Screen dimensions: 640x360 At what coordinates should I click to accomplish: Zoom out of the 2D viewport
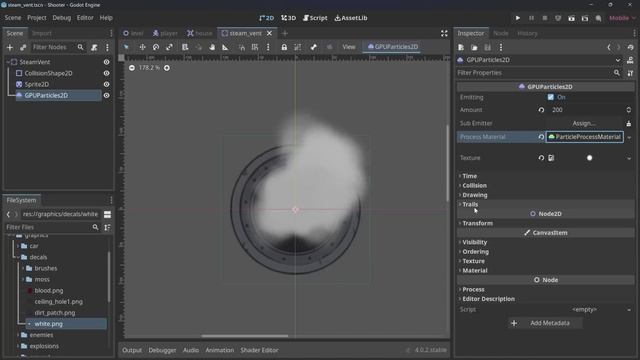[132, 68]
